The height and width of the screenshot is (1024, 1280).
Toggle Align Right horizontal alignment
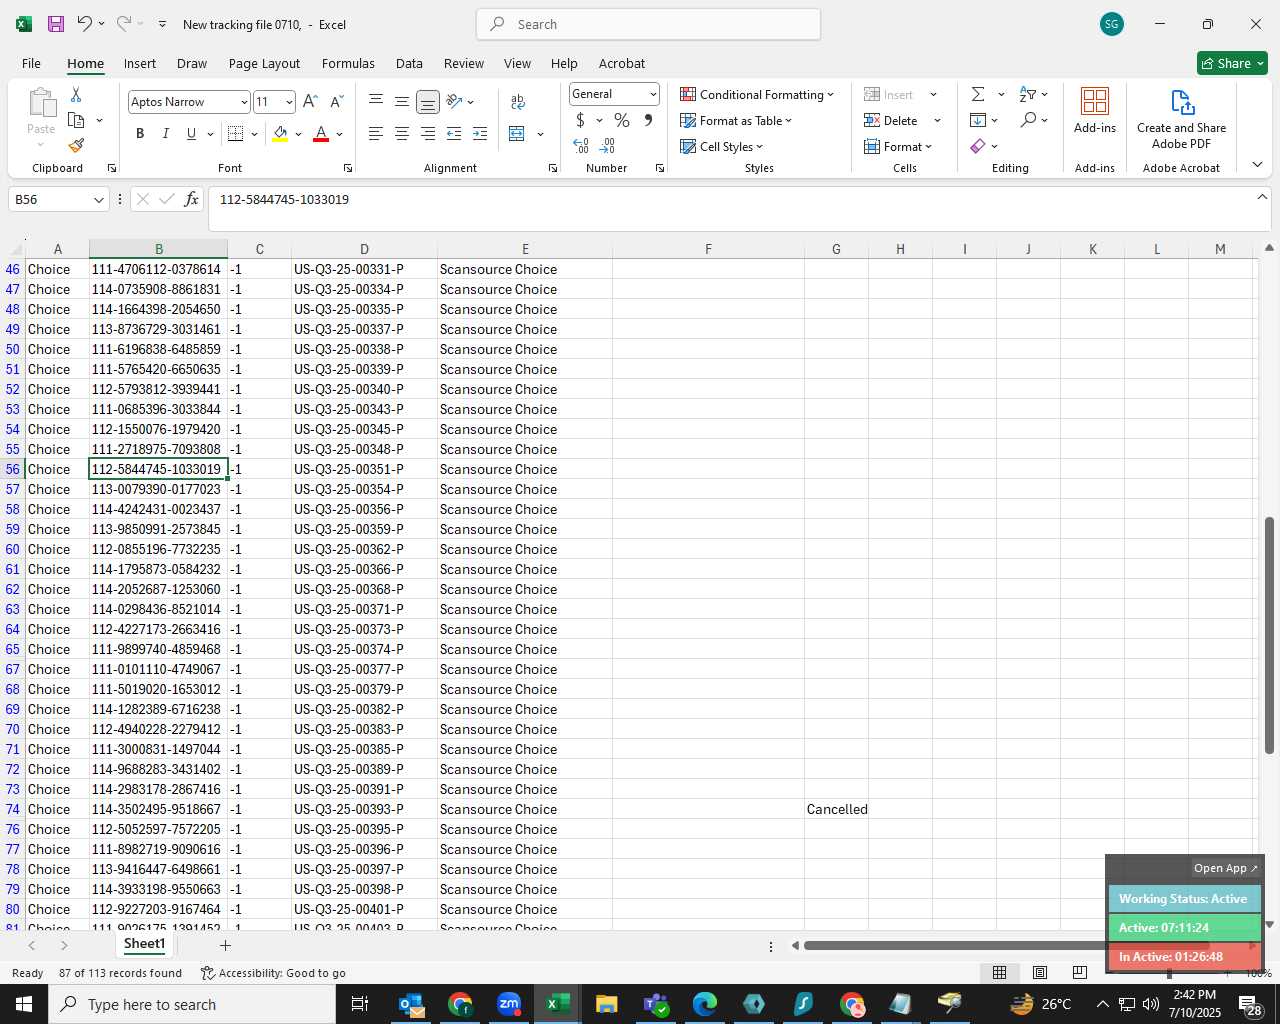point(428,134)
